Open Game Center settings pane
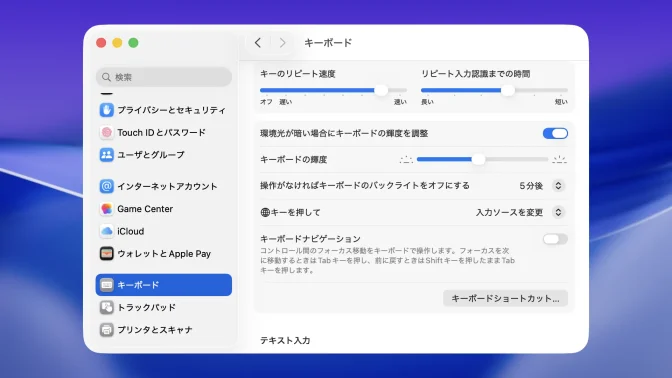This screenshot has width=672, height=378. point(164,209)
